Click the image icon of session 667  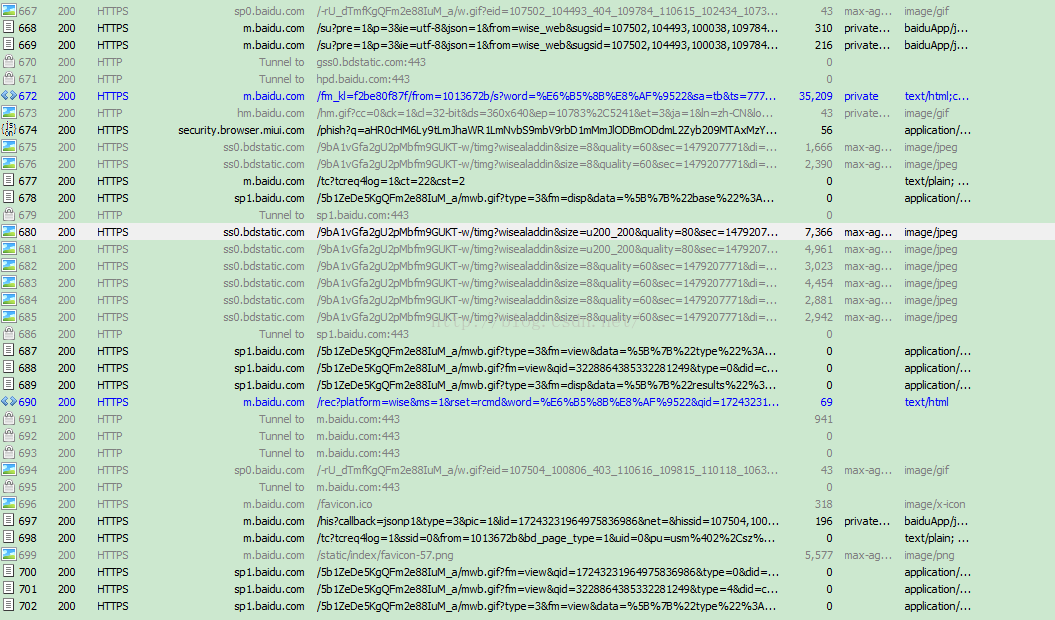[9, 11]
